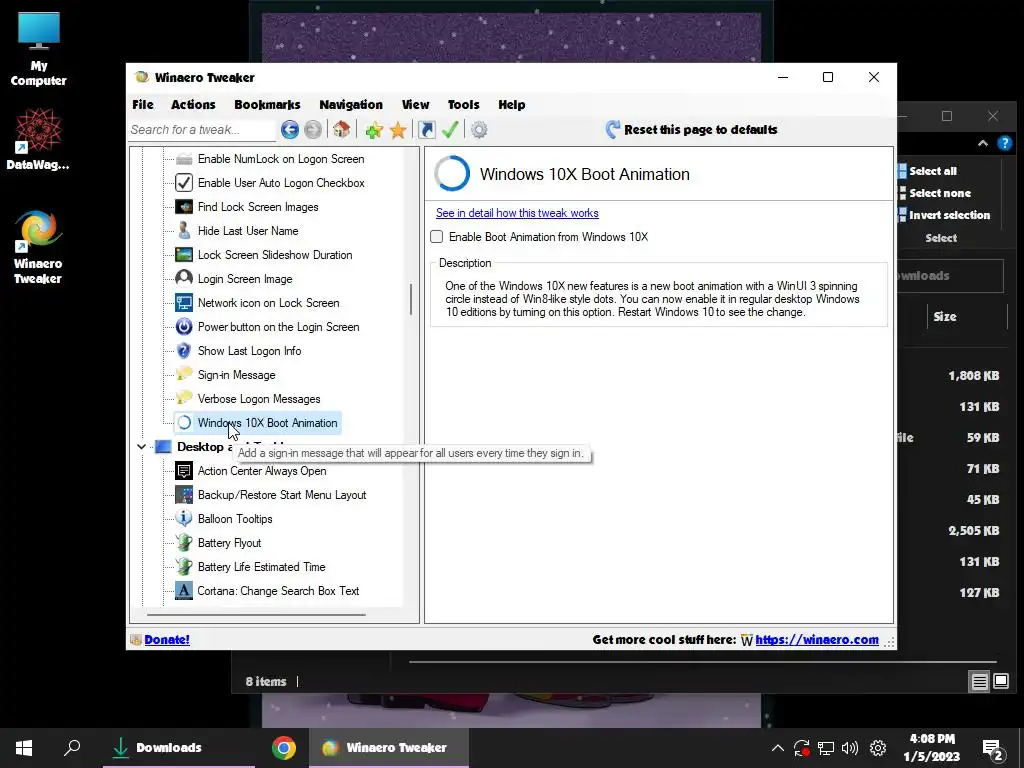1024x768 pixels.
Task: Open the Actions menu
Action: coord(193,104)
